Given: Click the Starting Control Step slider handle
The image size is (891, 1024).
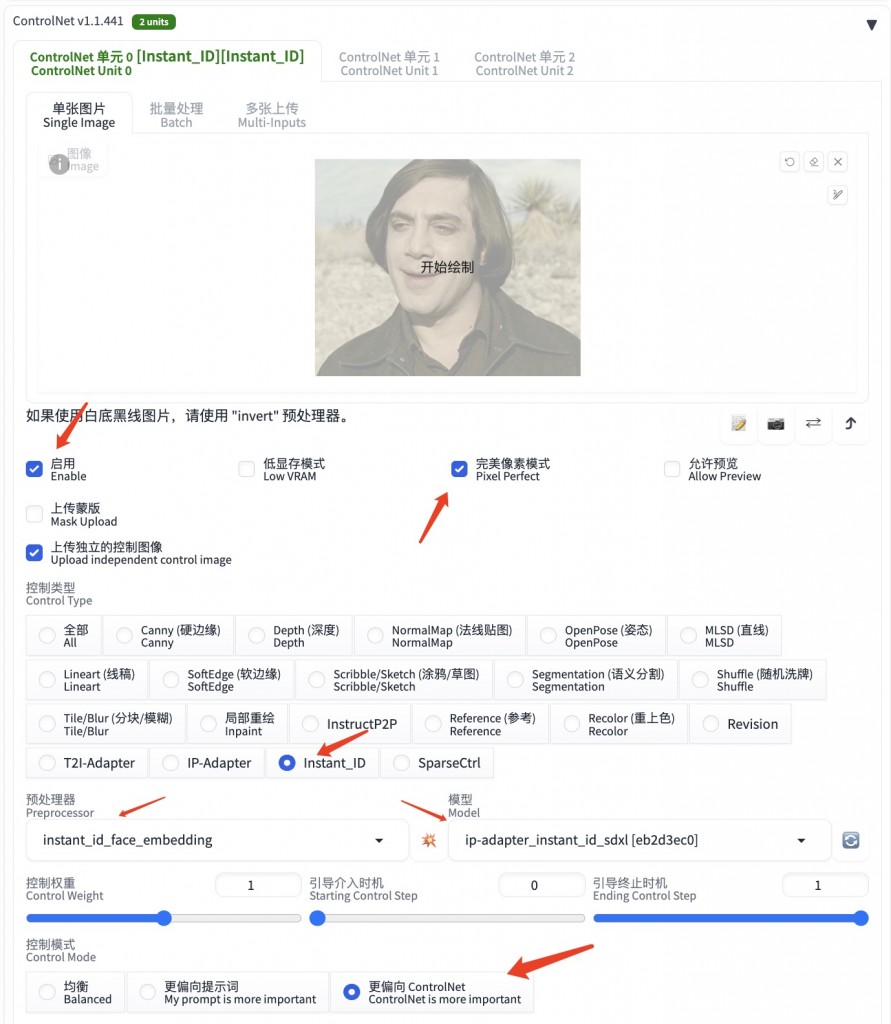Looking at the screenshot, I should (317, 918).
